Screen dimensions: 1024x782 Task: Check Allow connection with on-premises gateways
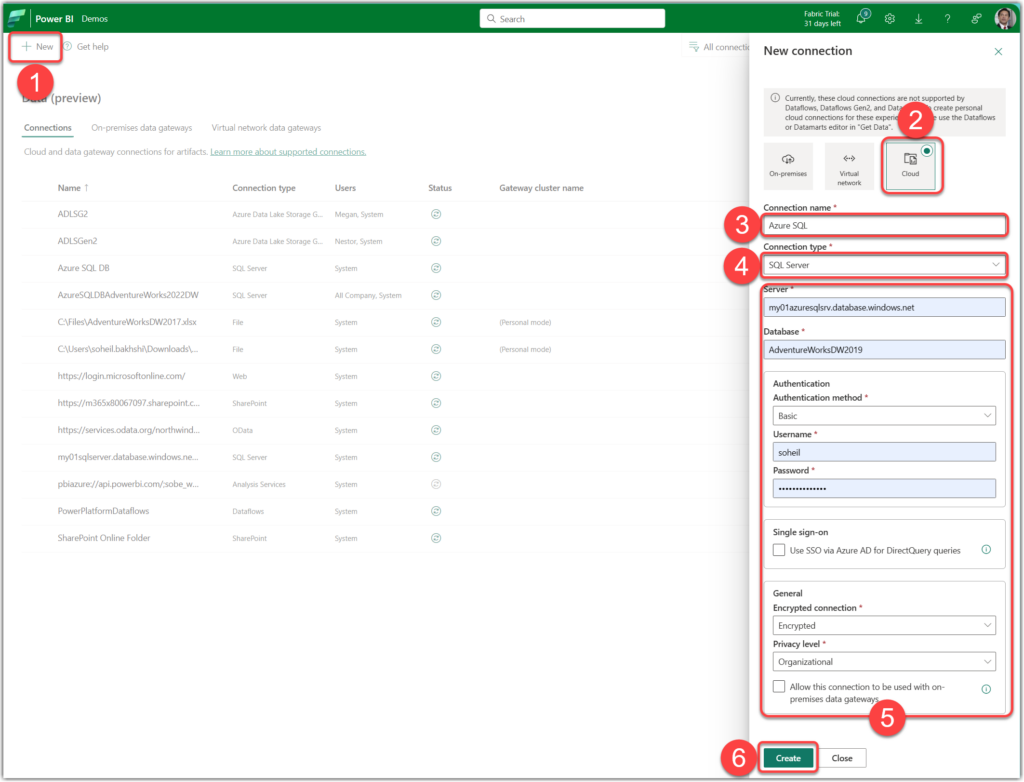(x=779, y=687)
